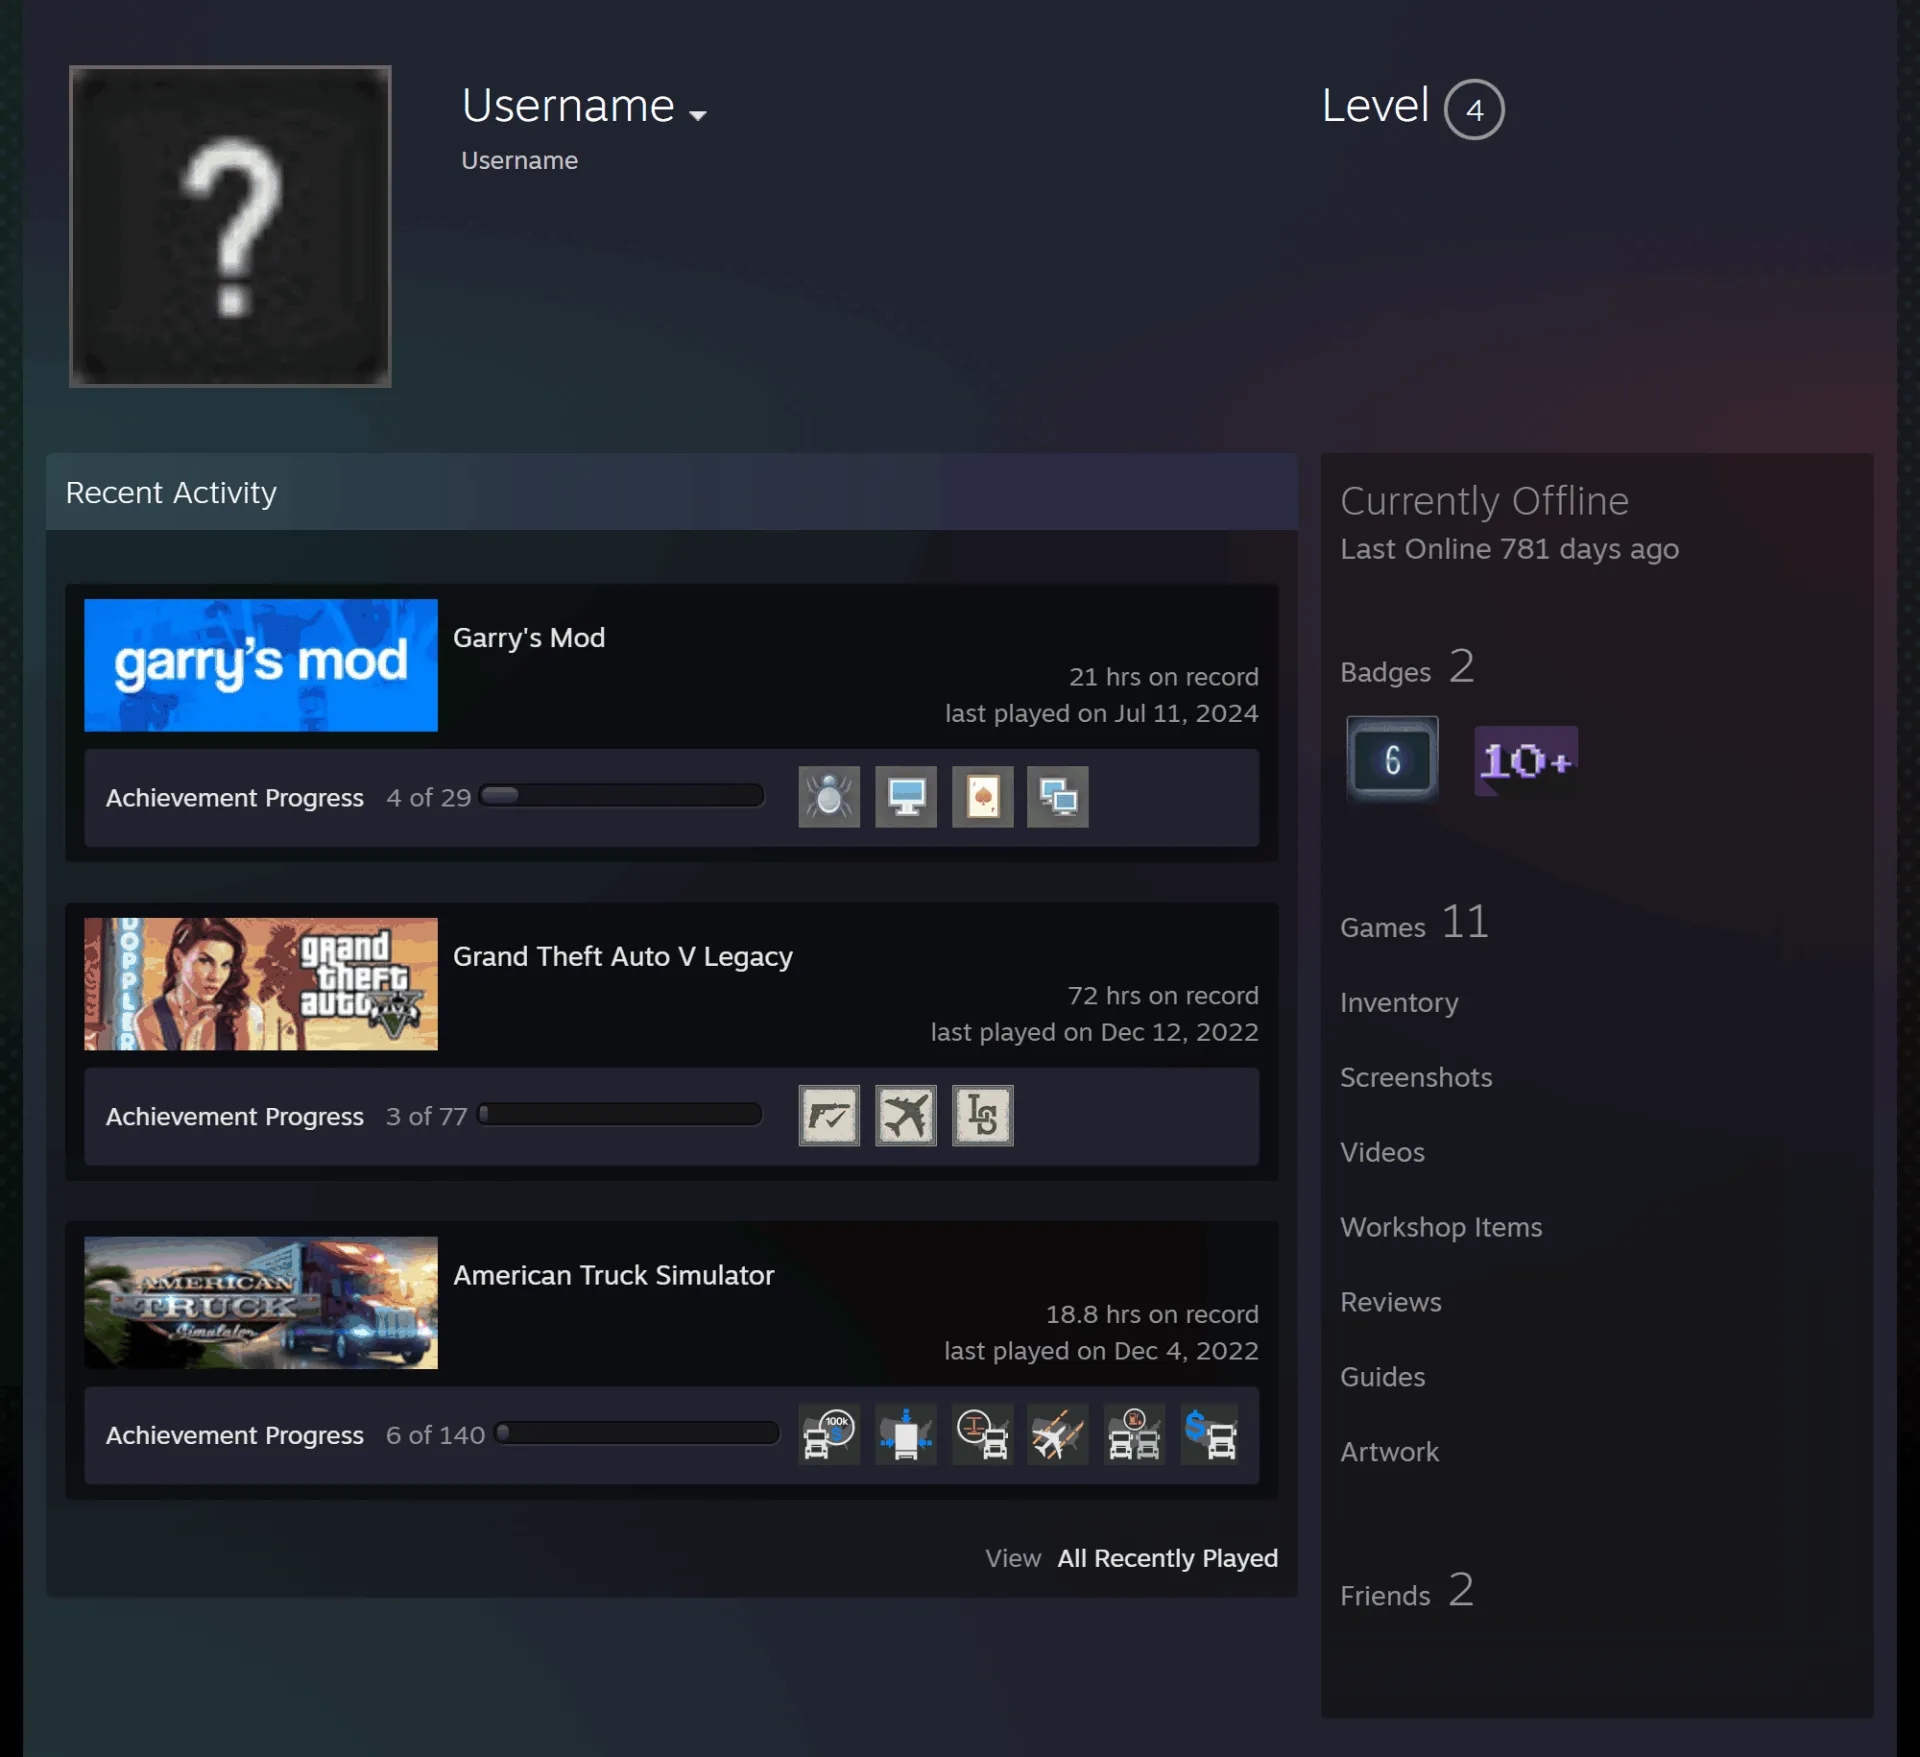
Task: Select American Truck Simulator parking achievement icon
Action: click(906, 1434)
